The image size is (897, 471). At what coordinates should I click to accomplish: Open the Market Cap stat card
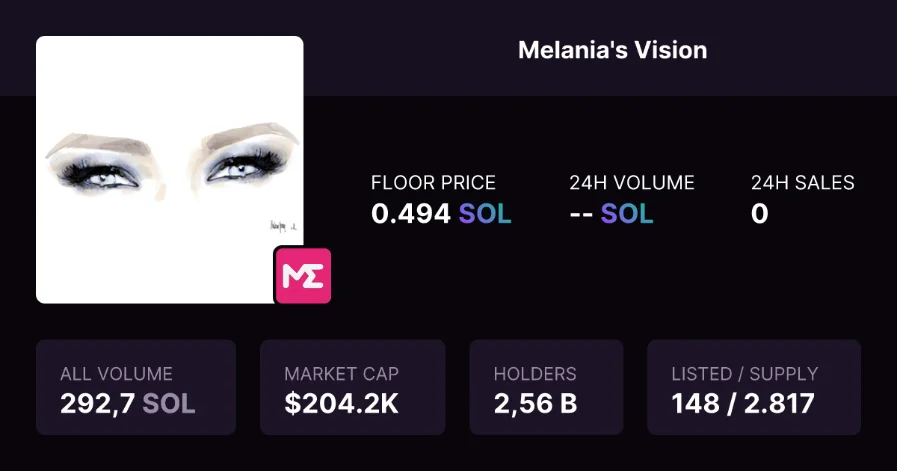pos(353,387)
